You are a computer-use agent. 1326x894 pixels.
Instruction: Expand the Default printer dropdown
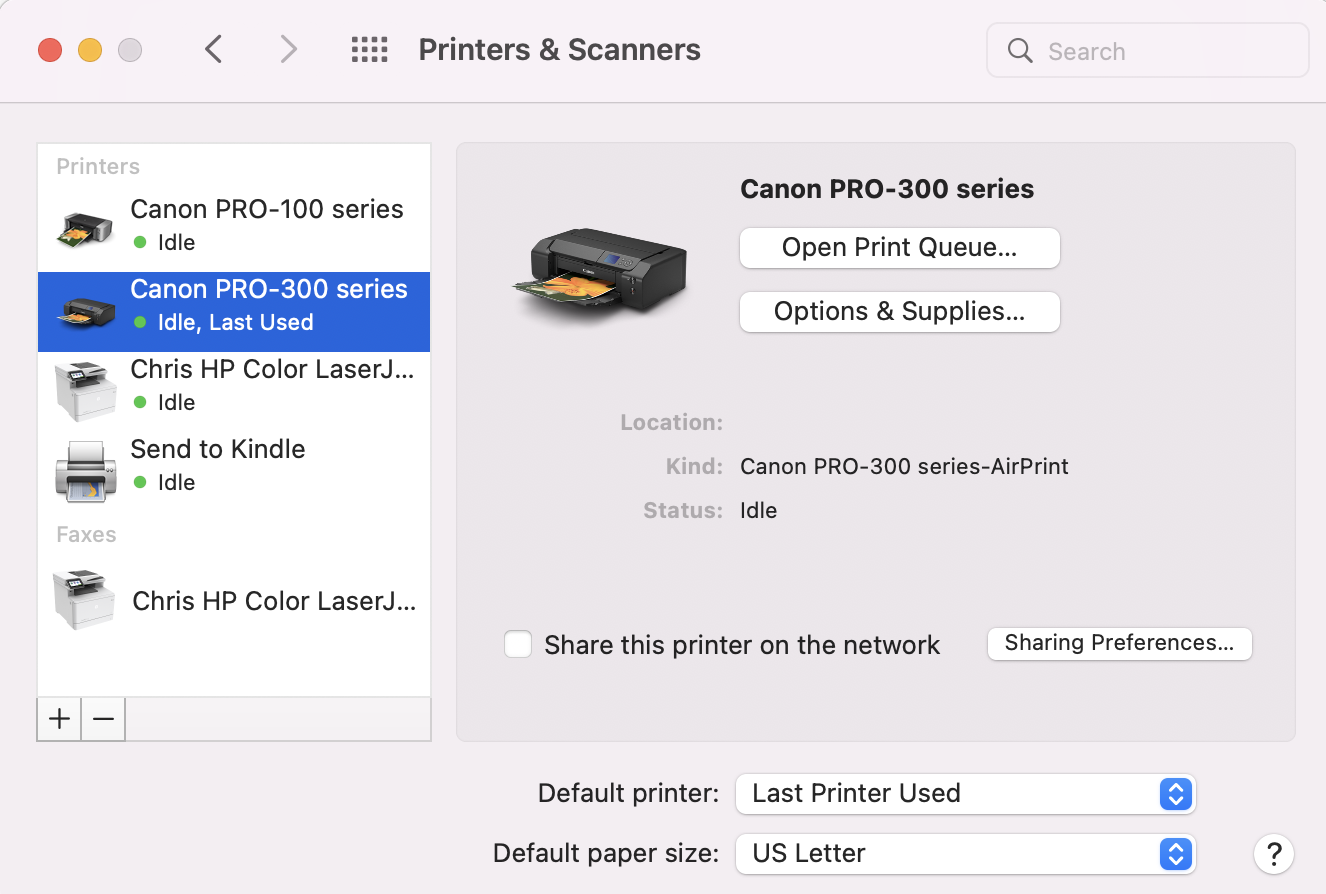coord(965,794)
